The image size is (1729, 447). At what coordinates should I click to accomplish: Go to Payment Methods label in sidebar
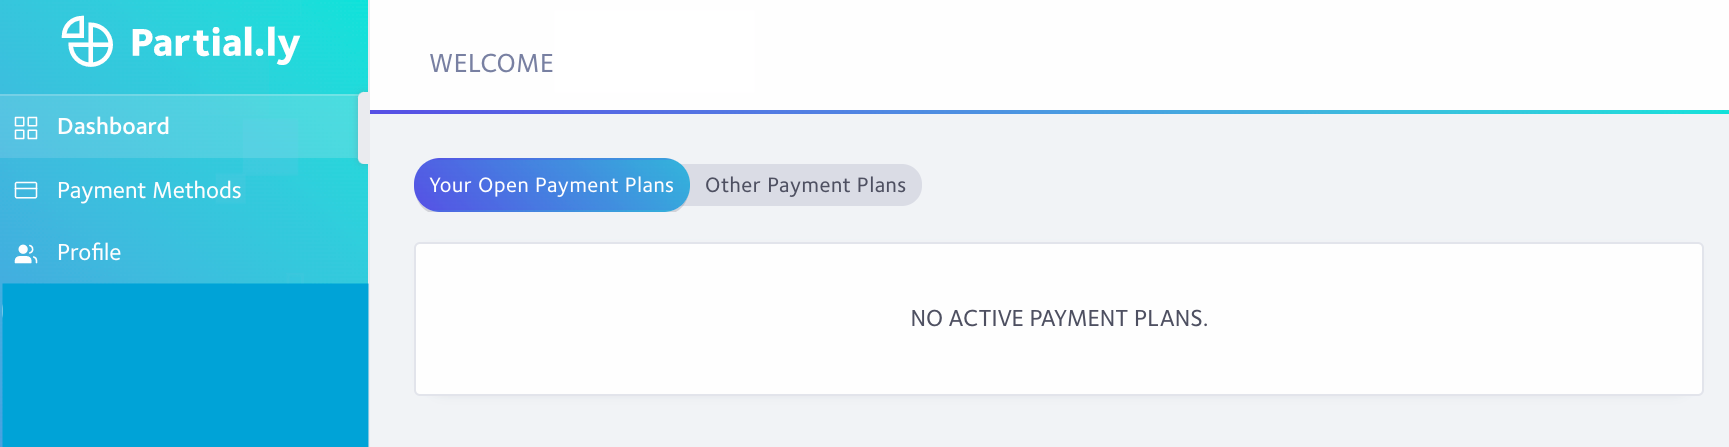(149, 190)
